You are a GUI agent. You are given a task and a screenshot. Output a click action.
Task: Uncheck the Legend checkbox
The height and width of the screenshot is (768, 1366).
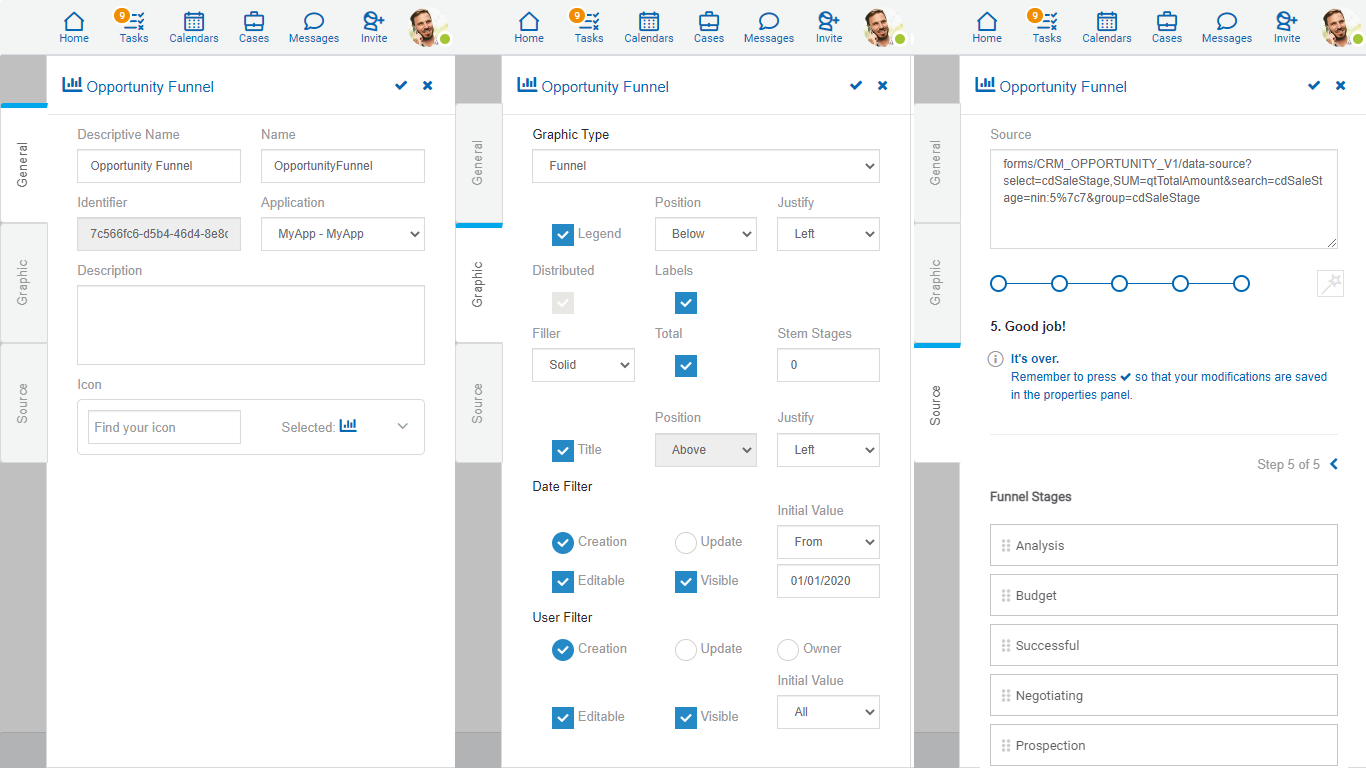(x=563, y=234)
